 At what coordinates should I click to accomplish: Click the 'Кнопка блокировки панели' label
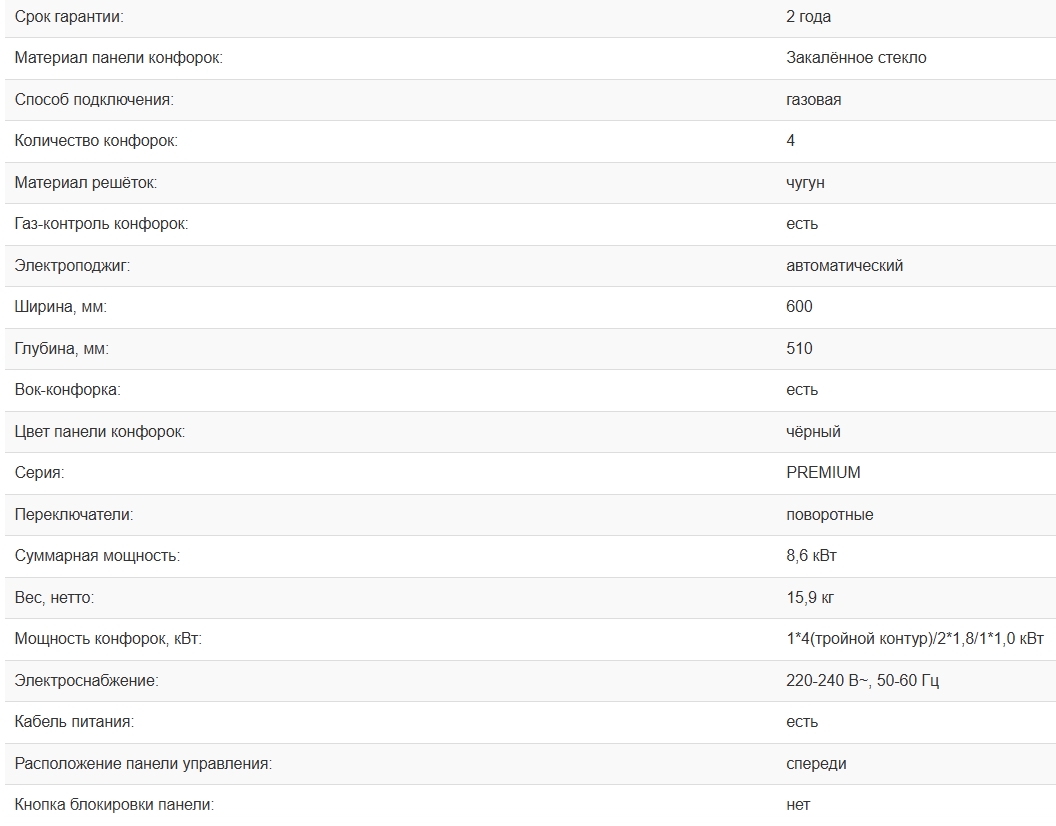[114, 805]
